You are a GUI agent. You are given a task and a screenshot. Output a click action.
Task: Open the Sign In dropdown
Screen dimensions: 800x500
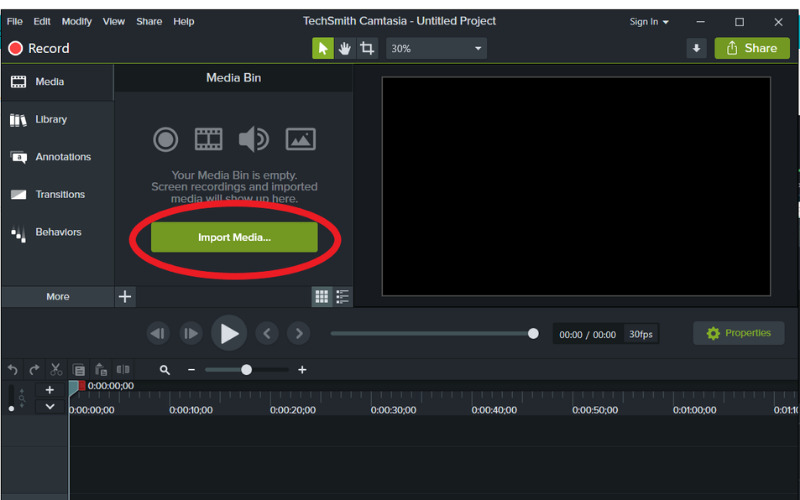[x=649, y=22]
